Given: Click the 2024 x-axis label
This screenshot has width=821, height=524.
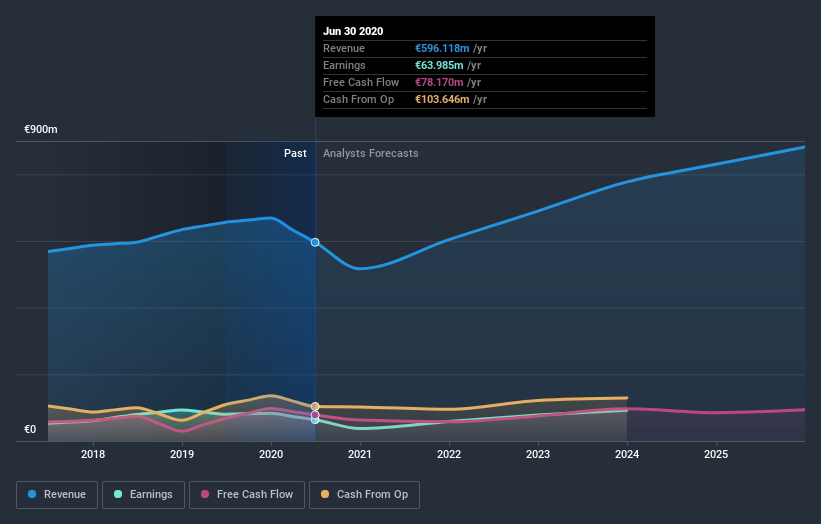Looking at the screenshot, I should (627, 454).
